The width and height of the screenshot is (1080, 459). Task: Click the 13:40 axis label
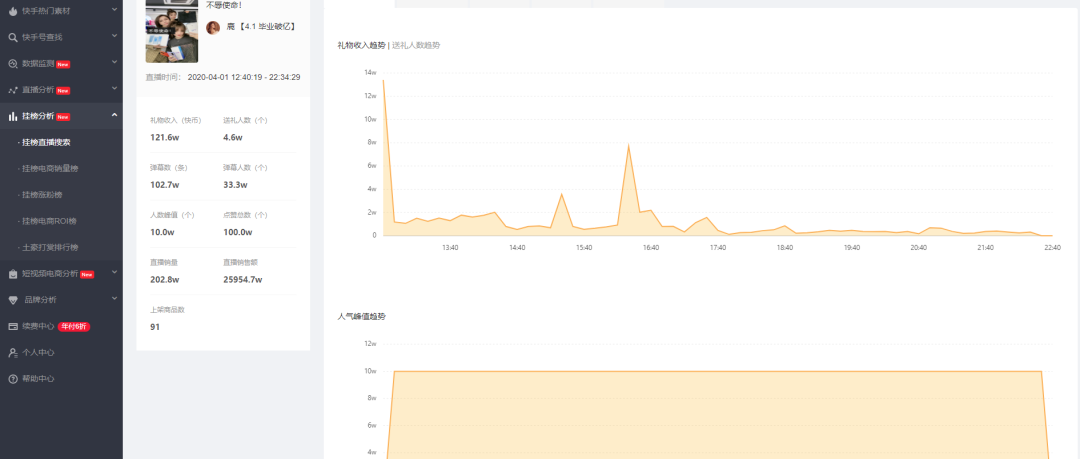(450, 247)
